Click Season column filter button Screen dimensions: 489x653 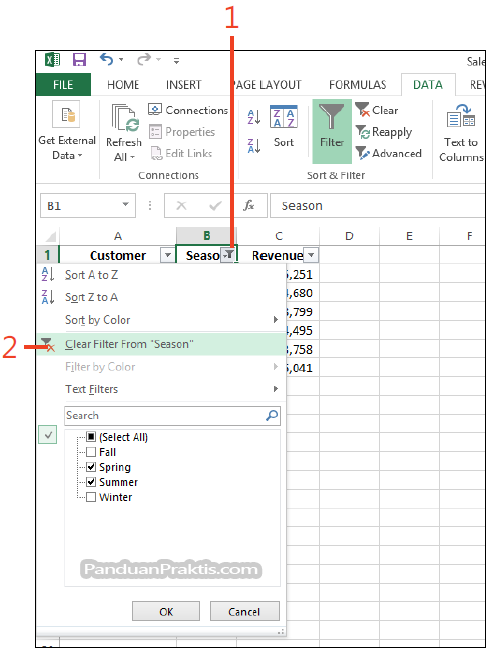click(228, 255)
